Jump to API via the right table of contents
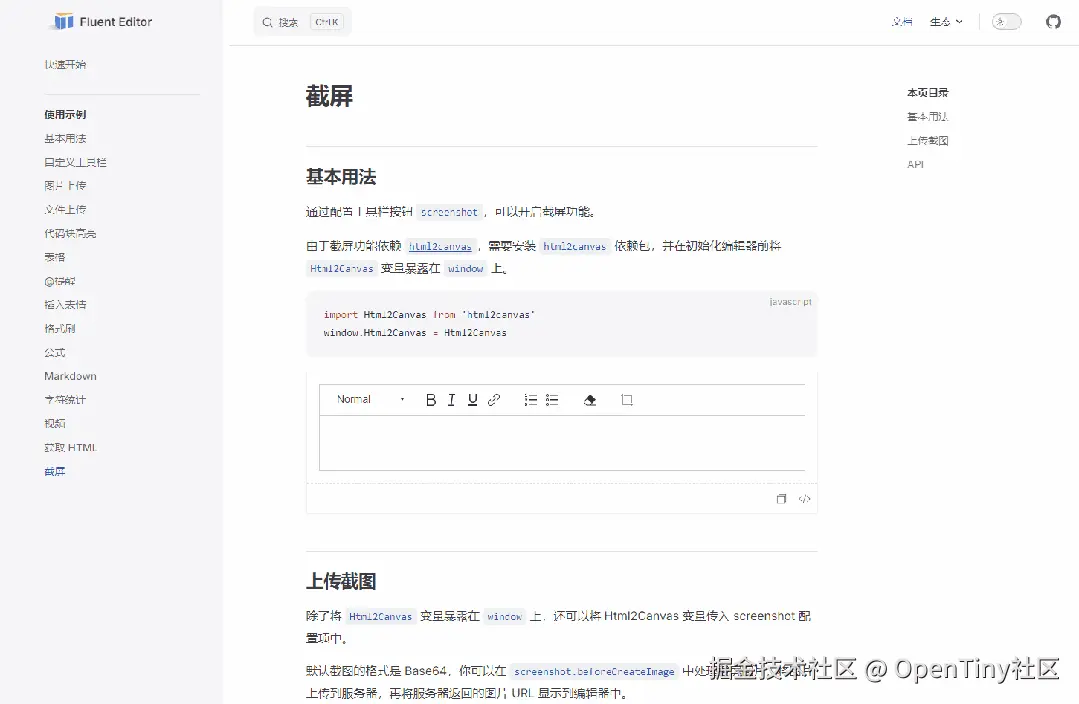The width and height of the screenshot is (1079, 704). 915,164
